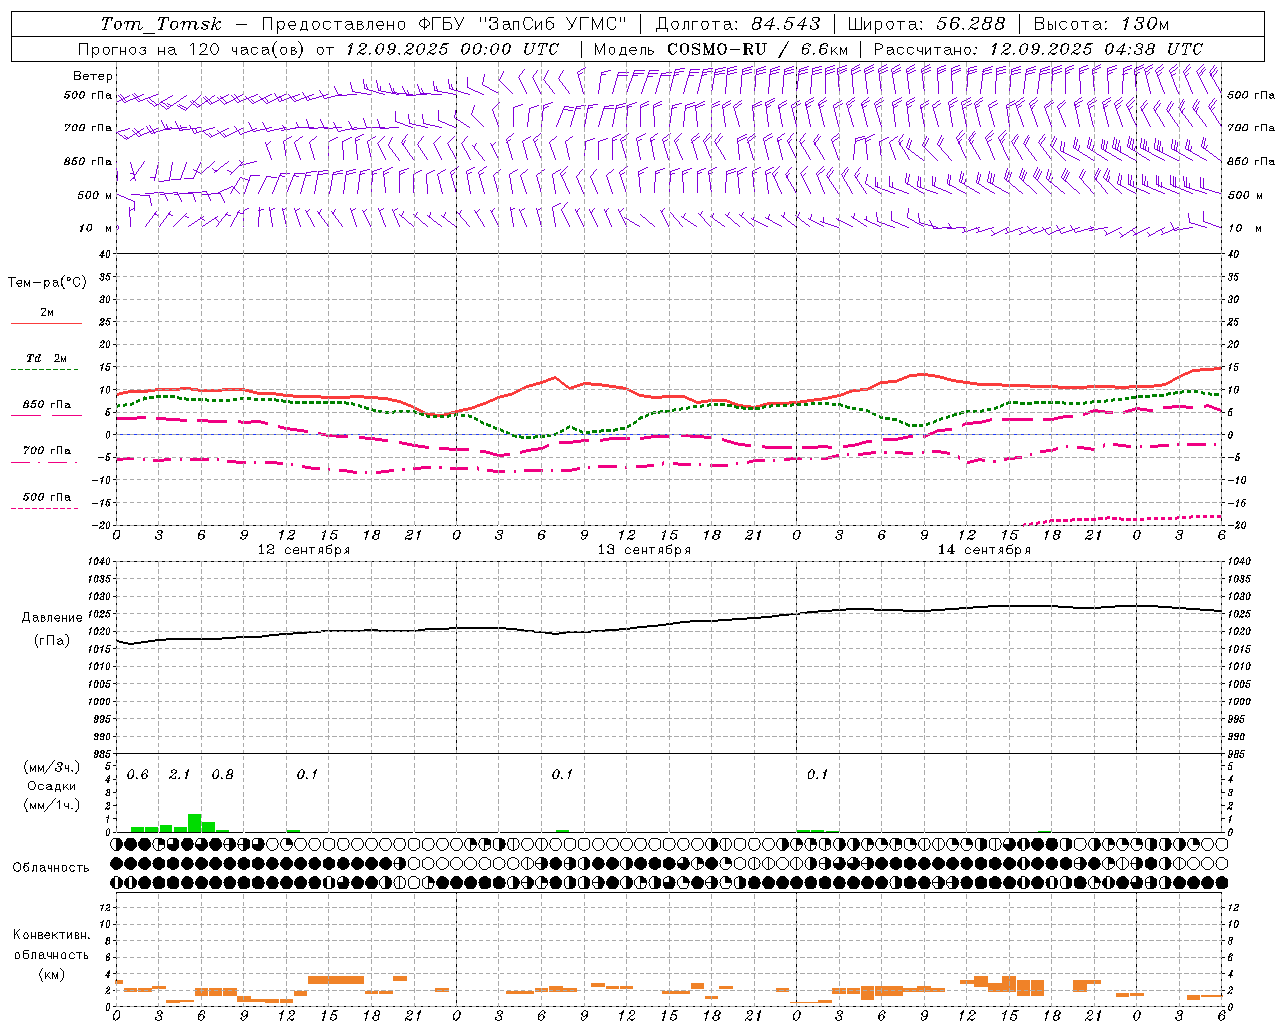Click the 0.6 precipitation value
The width and height of the screenshot is (1280, 1024).
(138, 775)
